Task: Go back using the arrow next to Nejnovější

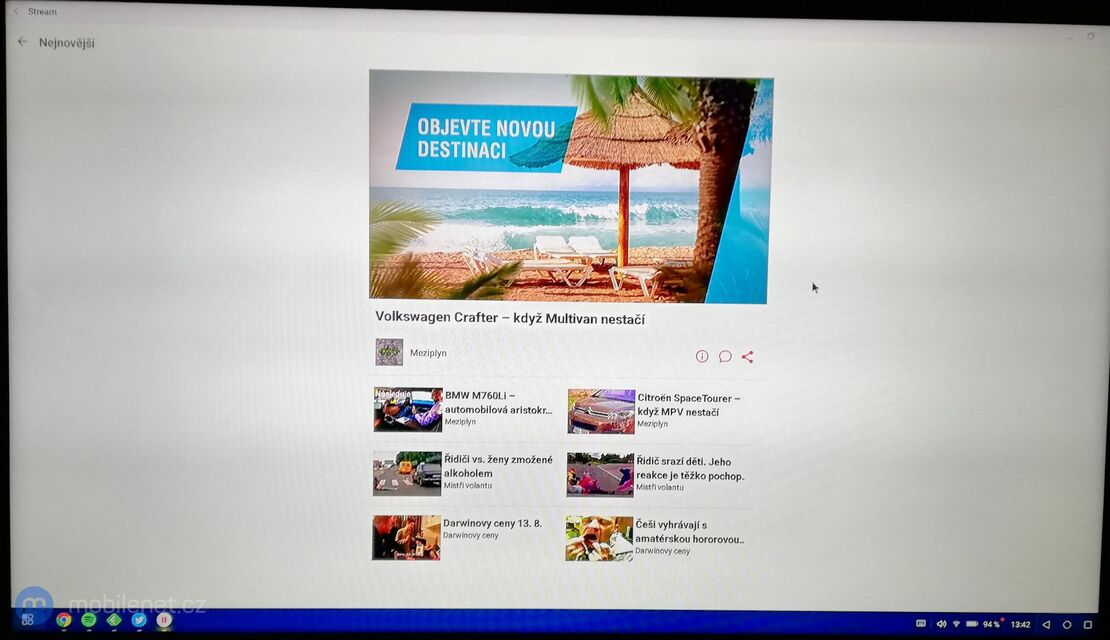Action: click(22, 42)
